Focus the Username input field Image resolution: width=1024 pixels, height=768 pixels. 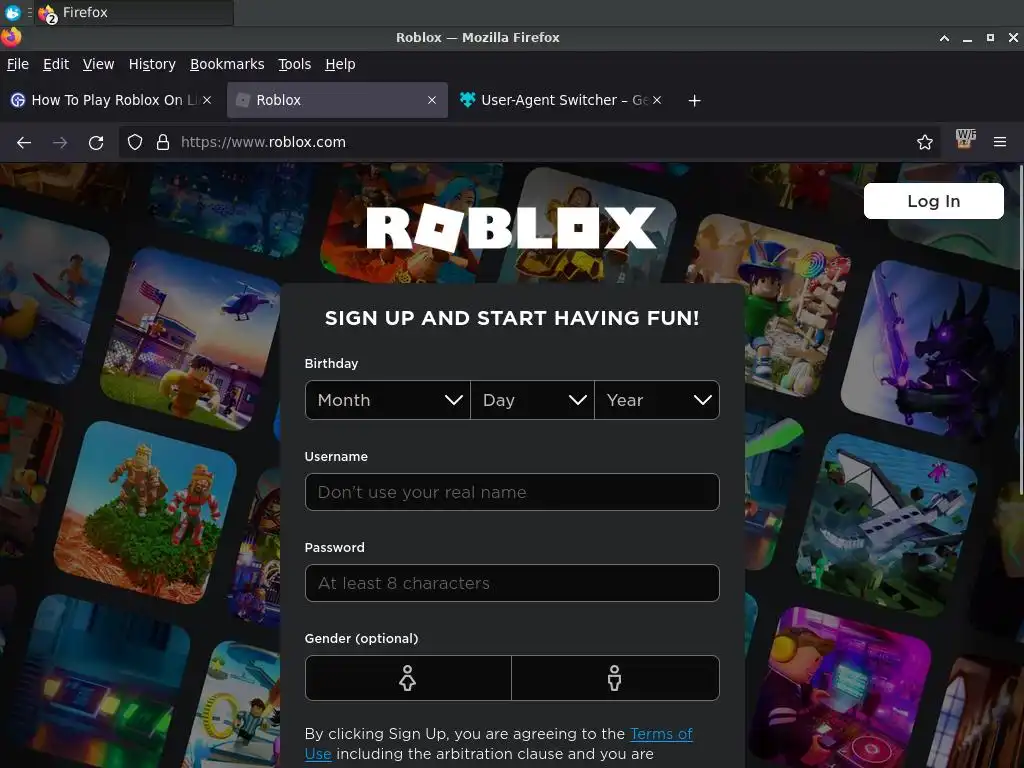pos(512,492)
